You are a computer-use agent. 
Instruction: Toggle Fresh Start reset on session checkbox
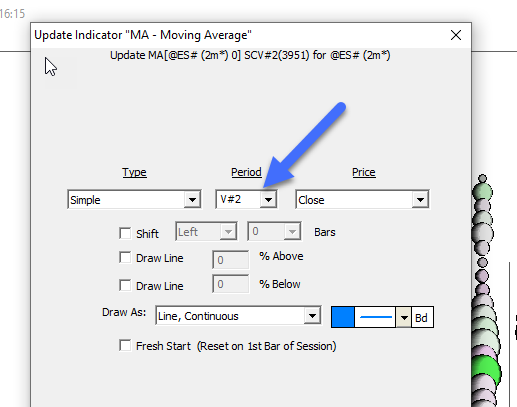pyautogui.click(x=125, y=345)
